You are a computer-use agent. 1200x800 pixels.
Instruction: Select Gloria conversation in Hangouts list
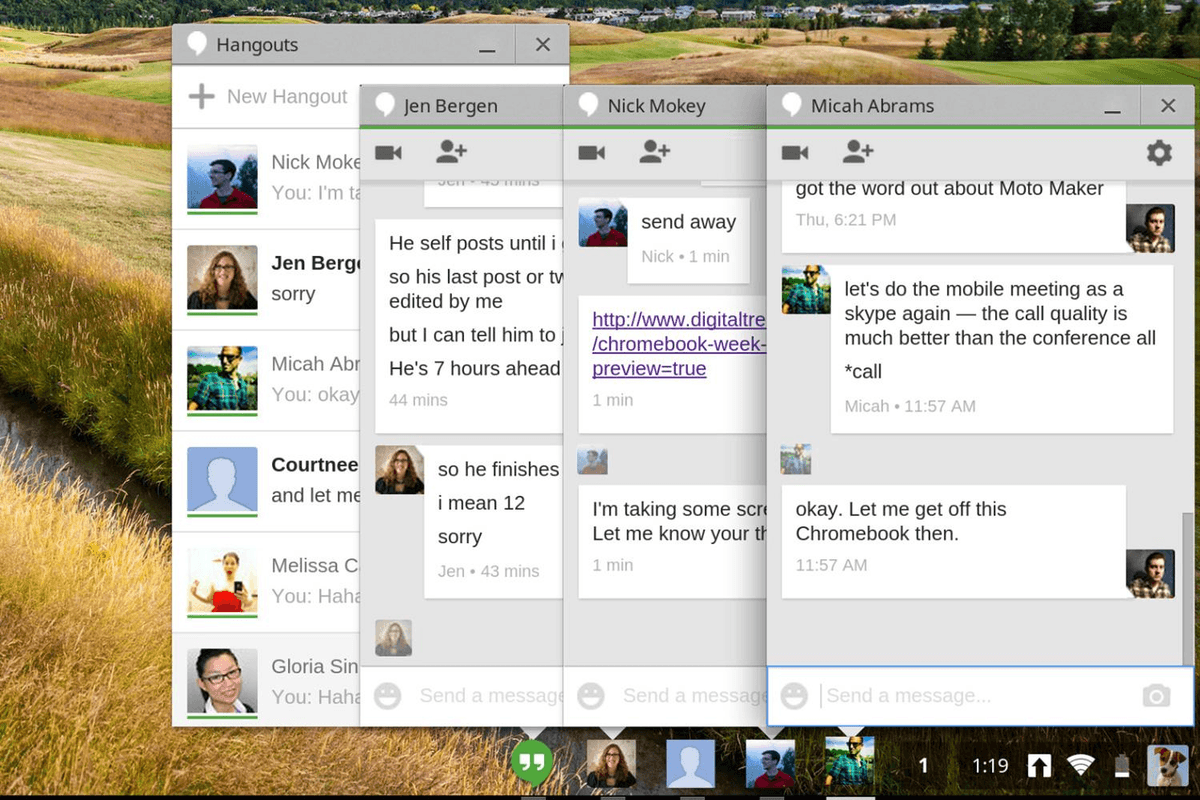pyautogui.click(x=266, y=680)
